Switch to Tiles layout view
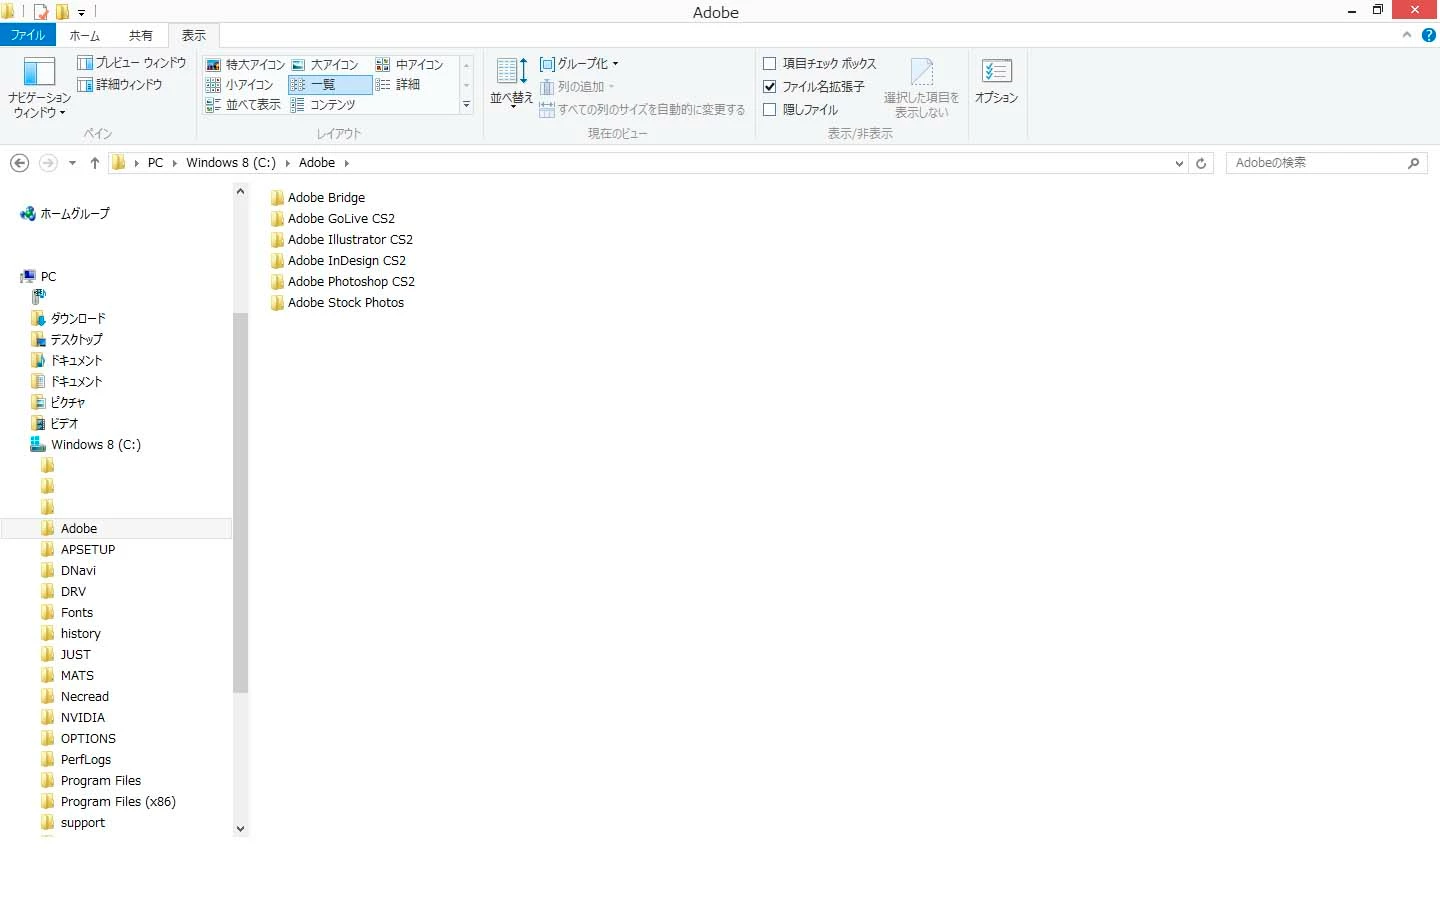The width and height of the screenshot is (1440, 900). [244, 105]
